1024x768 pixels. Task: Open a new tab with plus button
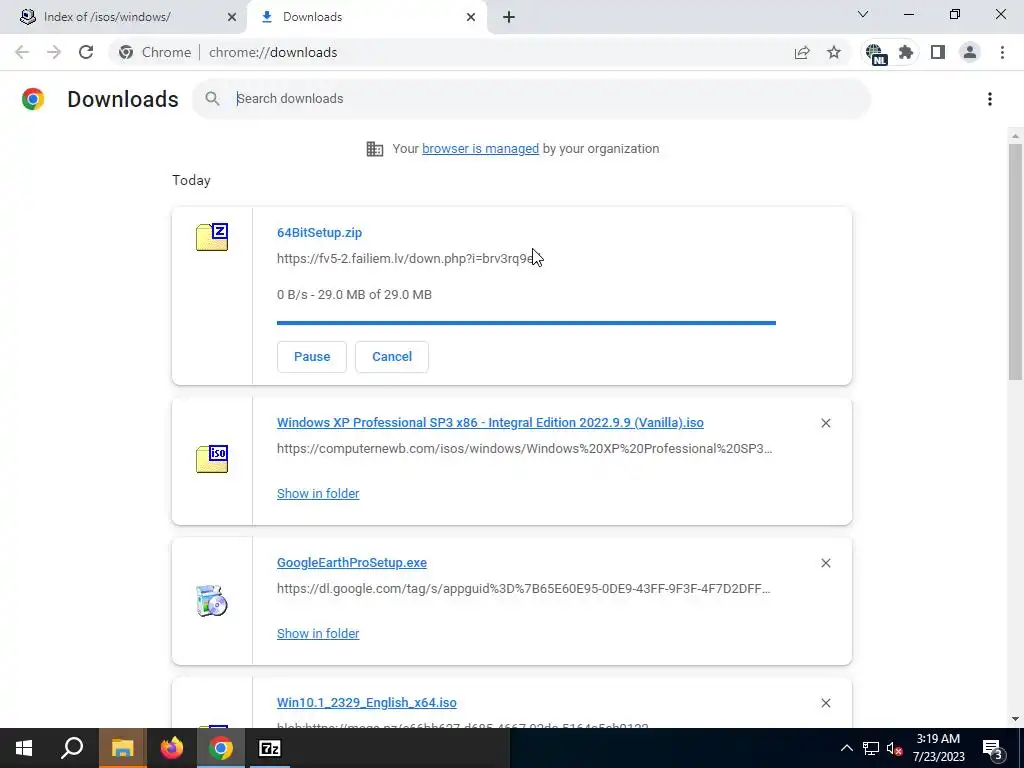click(x=509, y=17)
